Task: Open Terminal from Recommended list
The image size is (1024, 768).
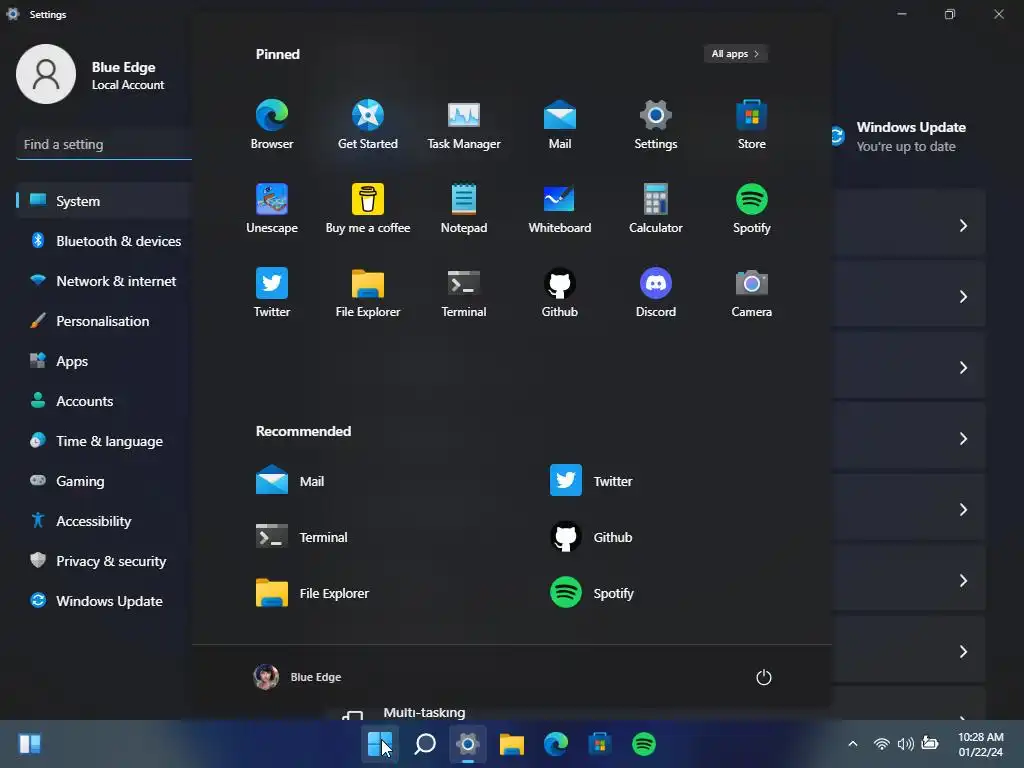Action: [x=302, y=537]
